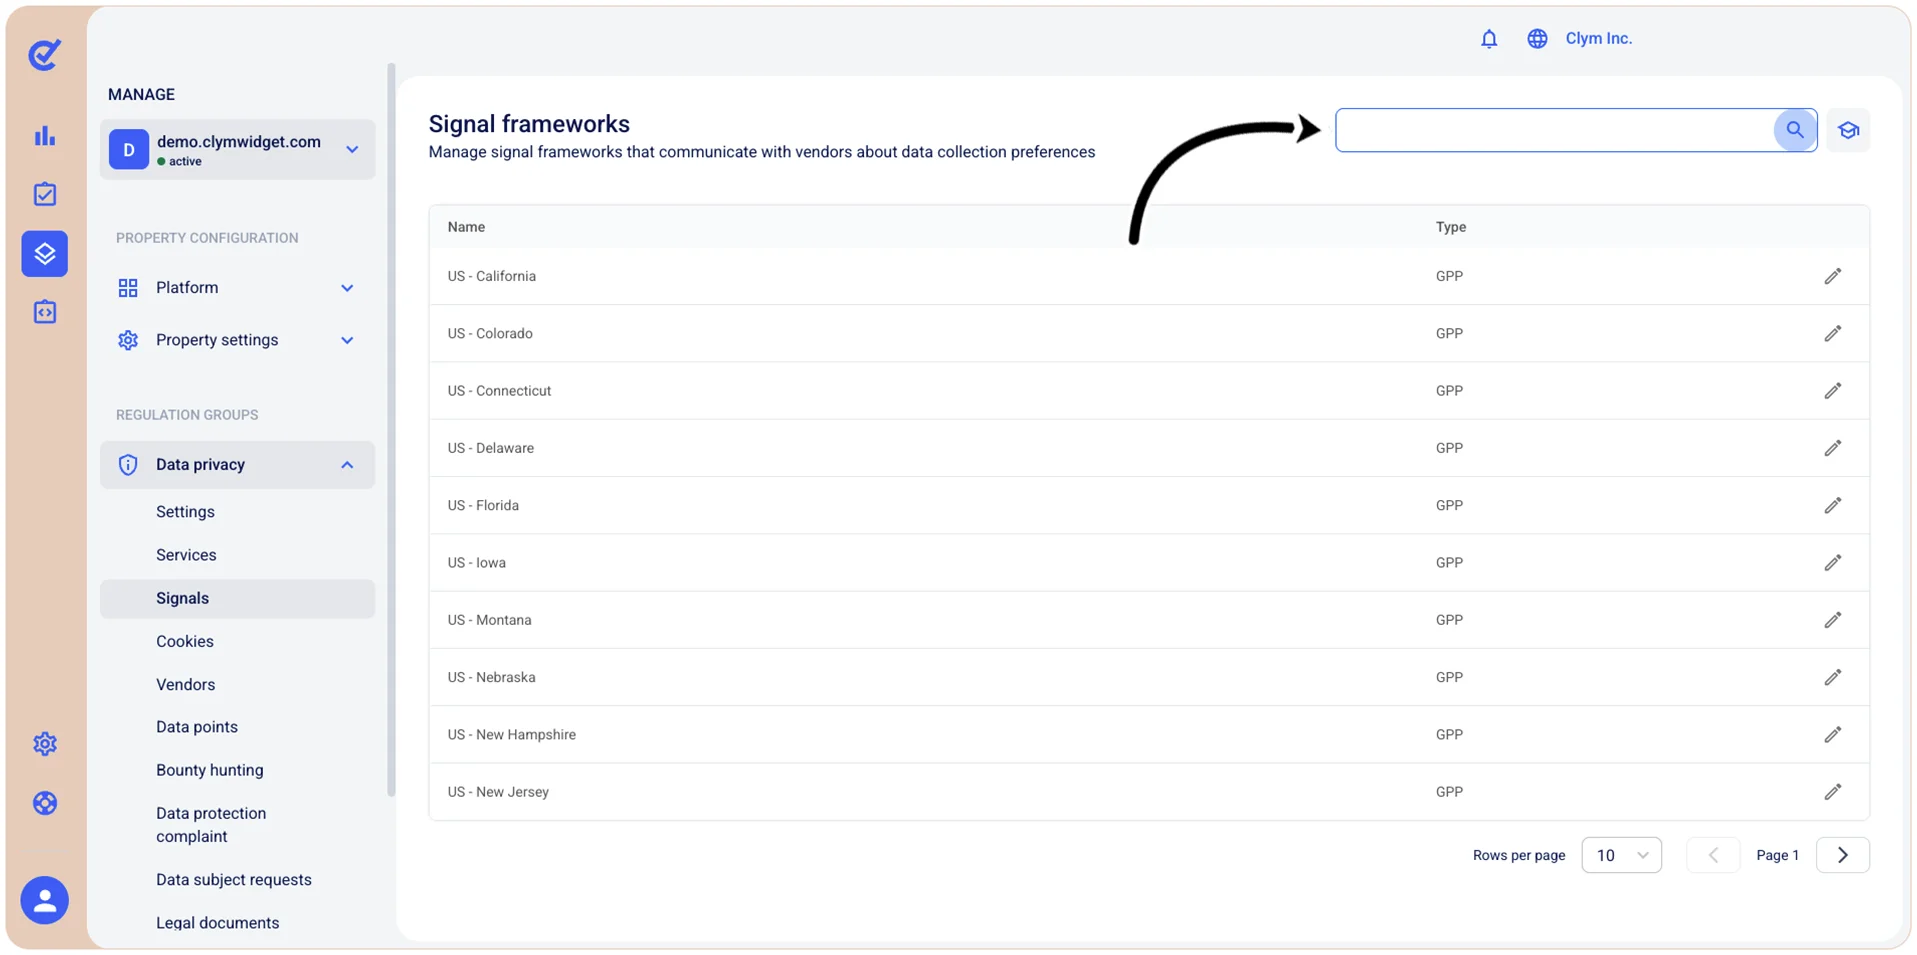This screenshot has width=1917, height=955.
Task: Click the Clym Inc. account link
Action: [1598, 39]
